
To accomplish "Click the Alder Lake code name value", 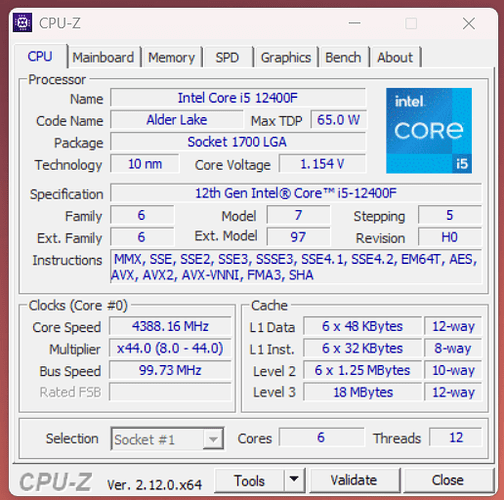I will tap(177, 120).
